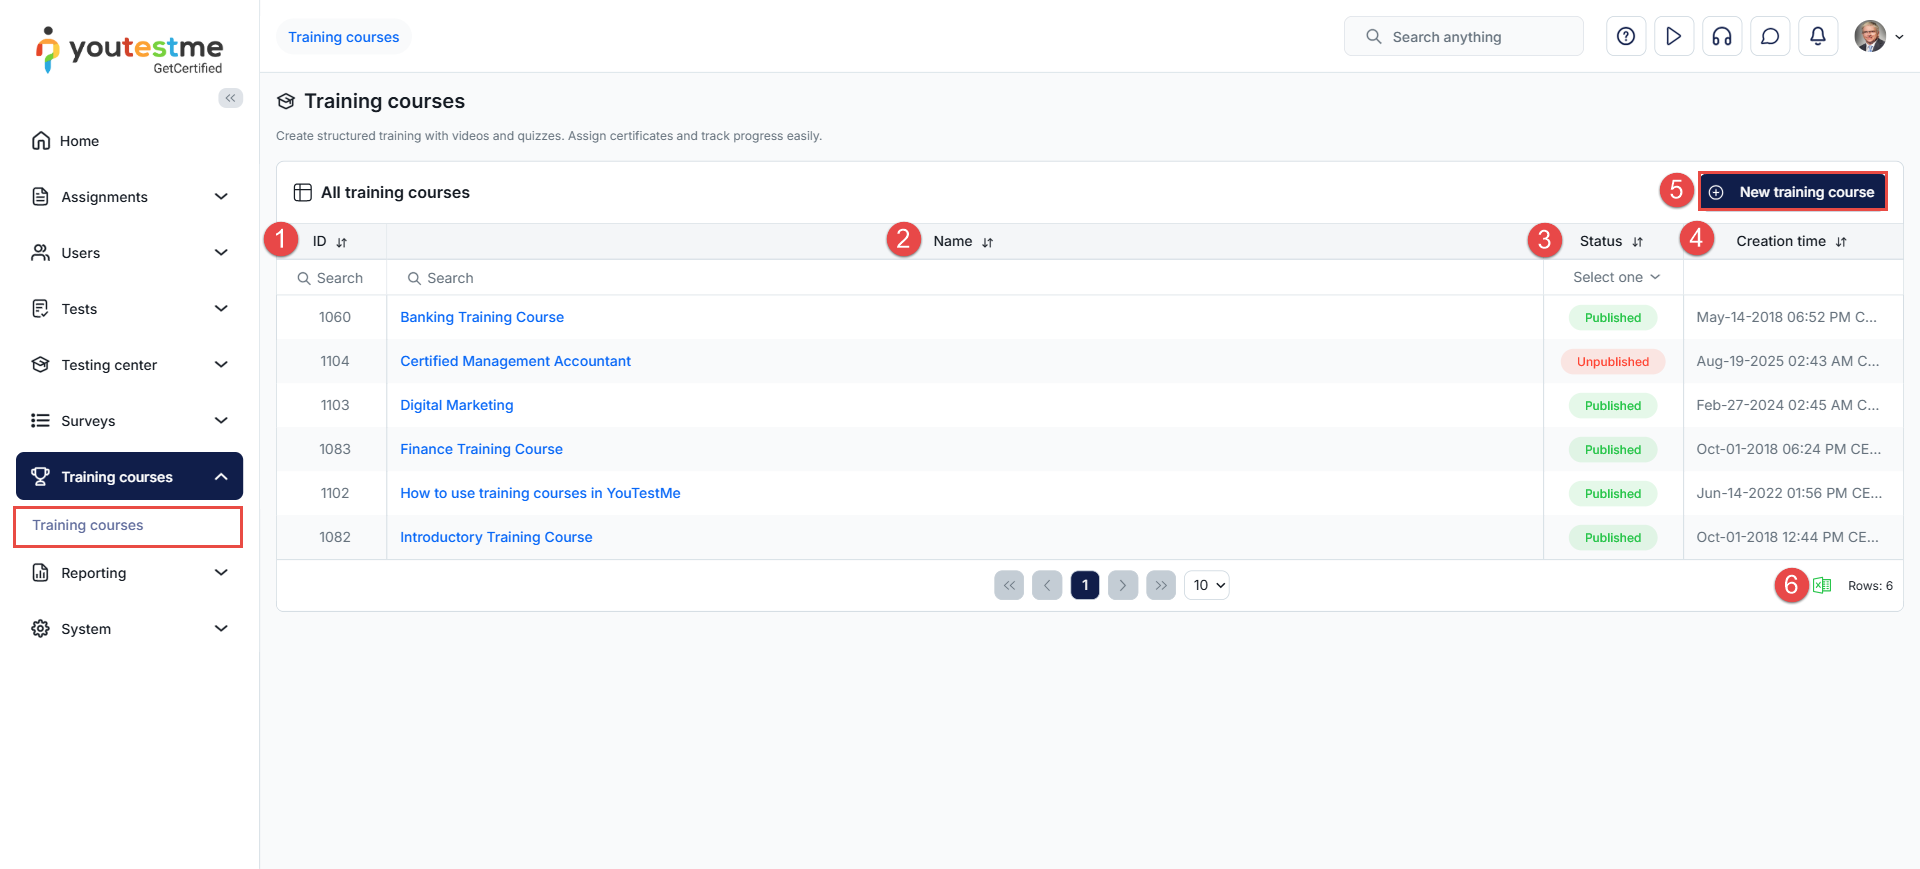Screen dimensions: 1920x869
Task: Open the help question mark icon
Action: pos(1626,37)
